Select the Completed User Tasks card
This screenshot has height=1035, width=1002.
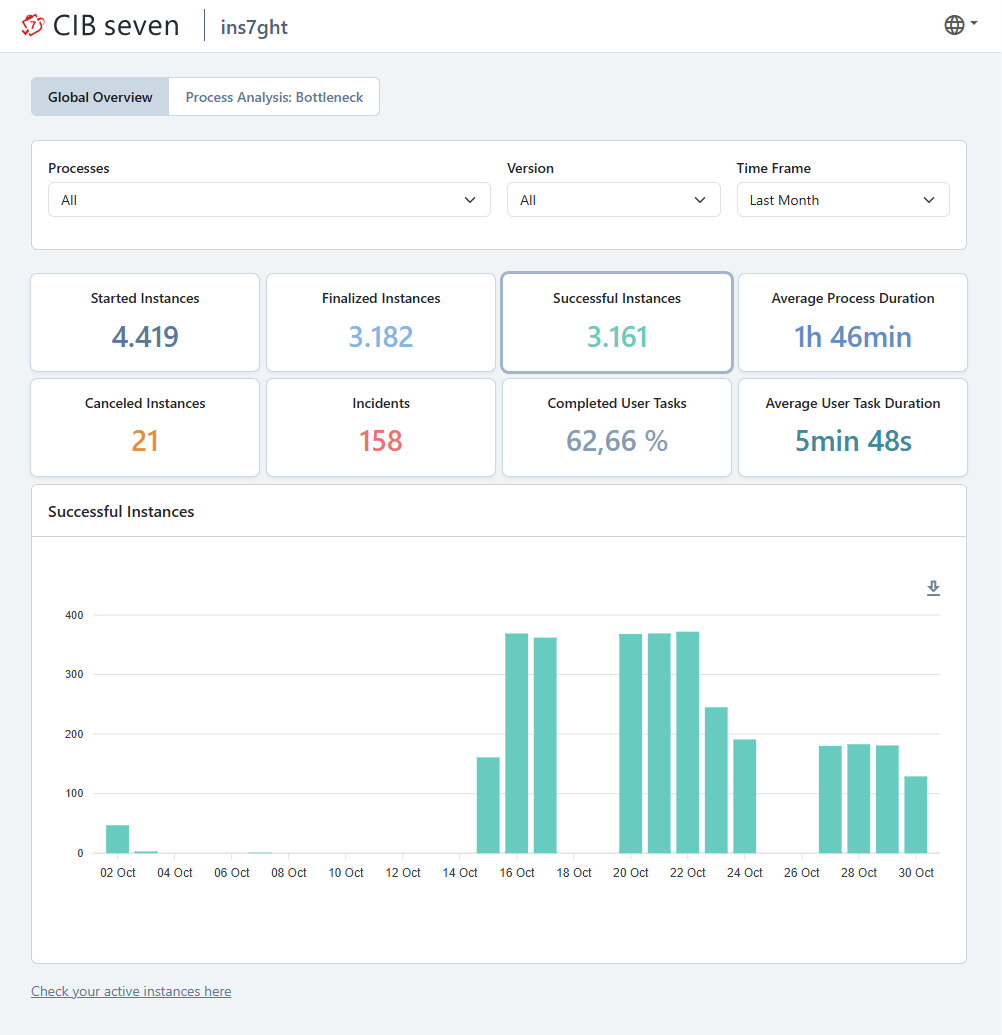point(617,427)
